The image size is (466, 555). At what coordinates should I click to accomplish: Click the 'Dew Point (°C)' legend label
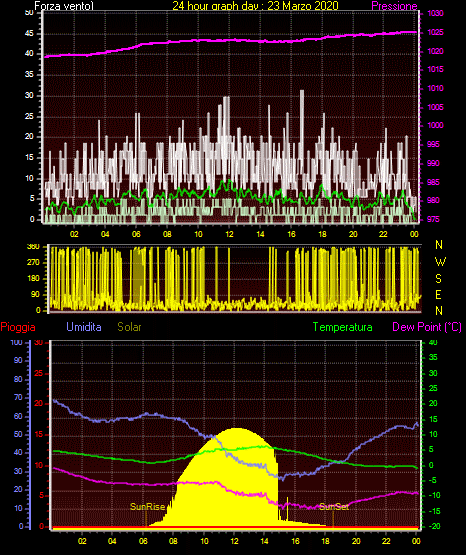click(x=427, y=327)
